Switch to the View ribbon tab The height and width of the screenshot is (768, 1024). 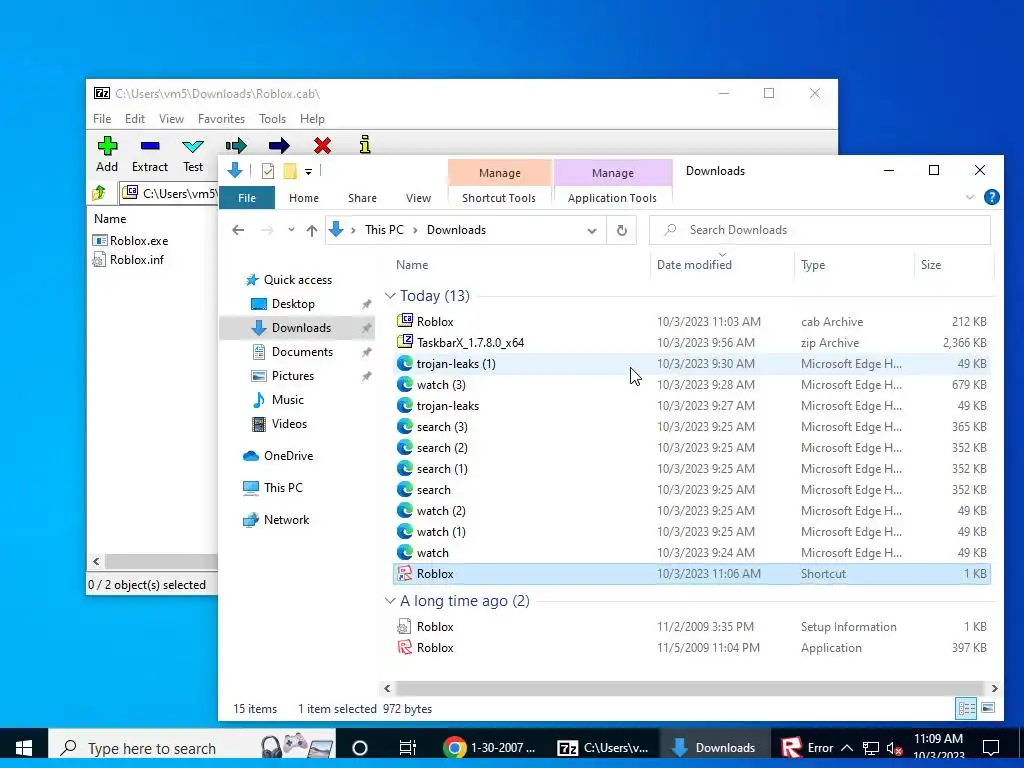418,198
